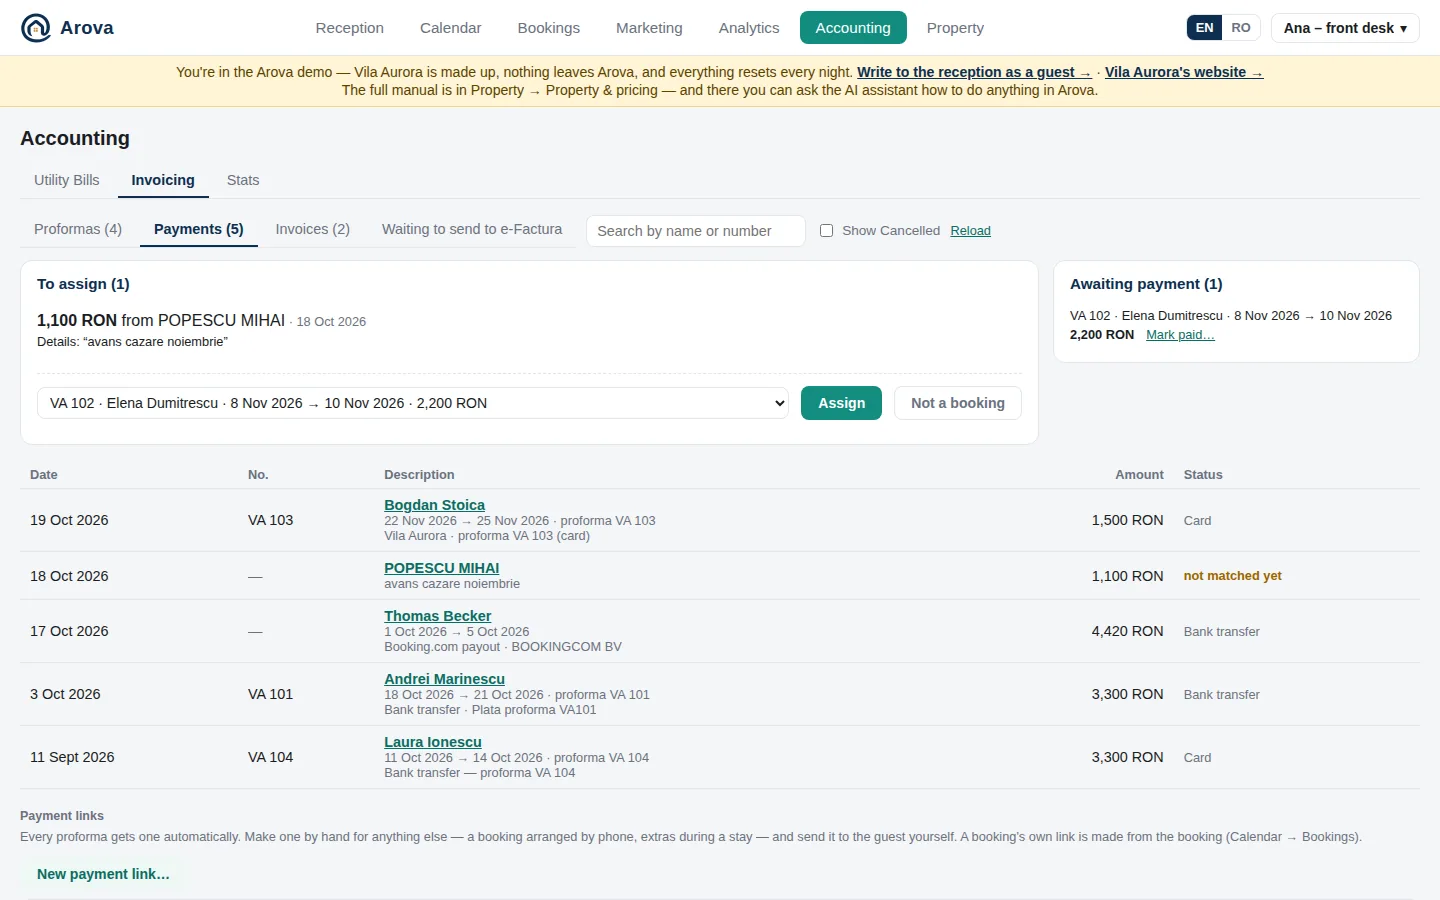Select the Invoicing tab
Screen dimensions: 1440x900
coord(163,180)
